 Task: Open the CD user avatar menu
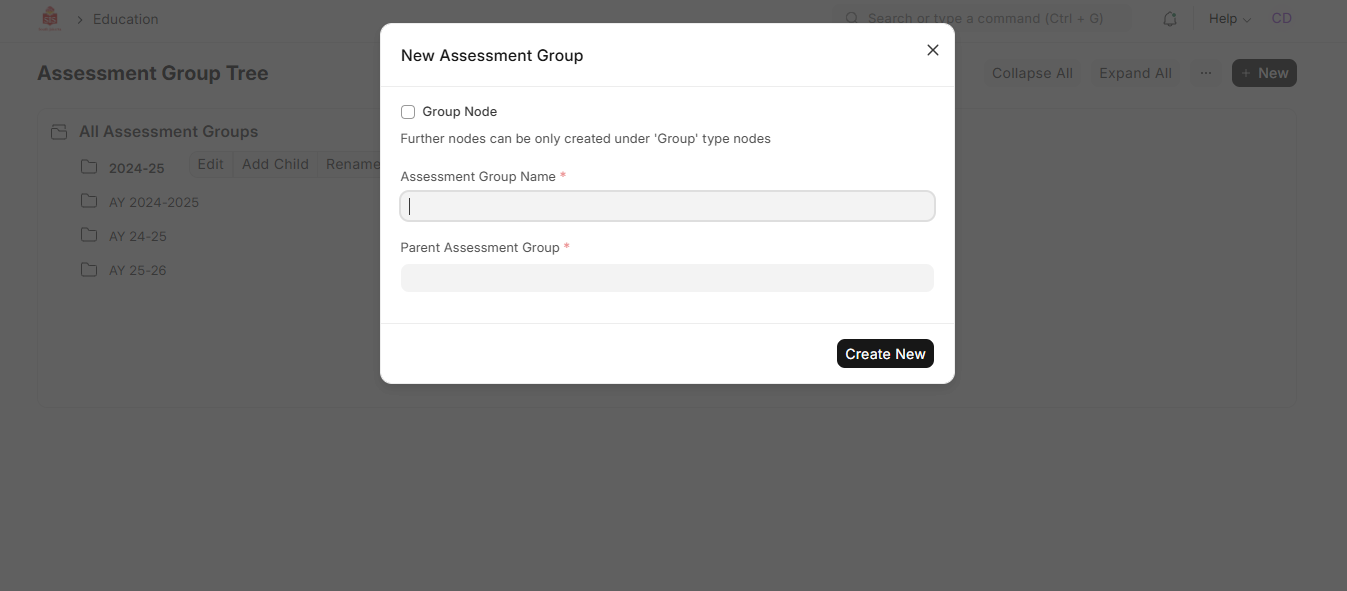(x=1281, y=19)
